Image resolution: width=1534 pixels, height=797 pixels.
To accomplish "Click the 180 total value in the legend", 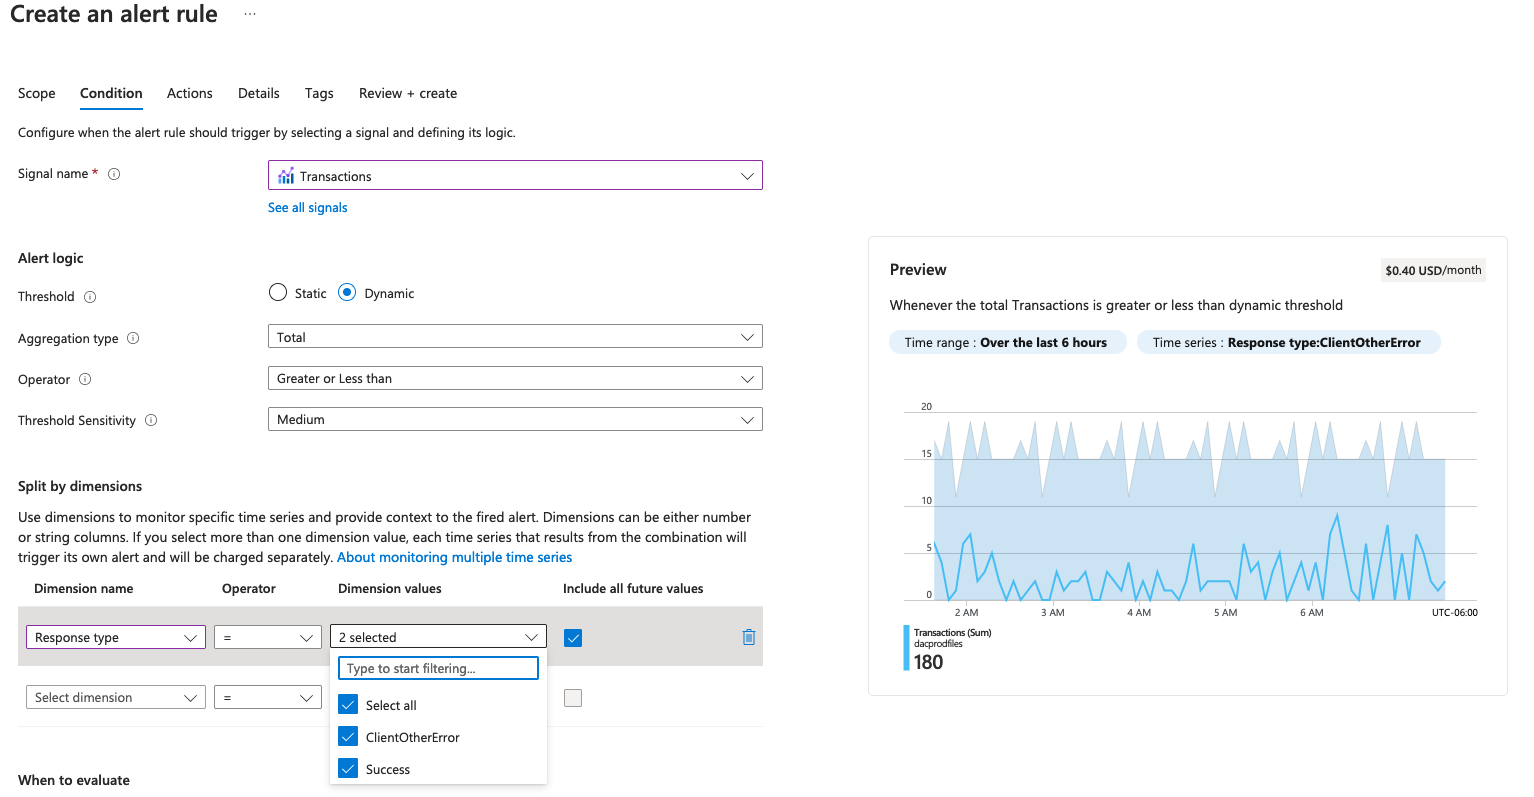I will [929, 662].
